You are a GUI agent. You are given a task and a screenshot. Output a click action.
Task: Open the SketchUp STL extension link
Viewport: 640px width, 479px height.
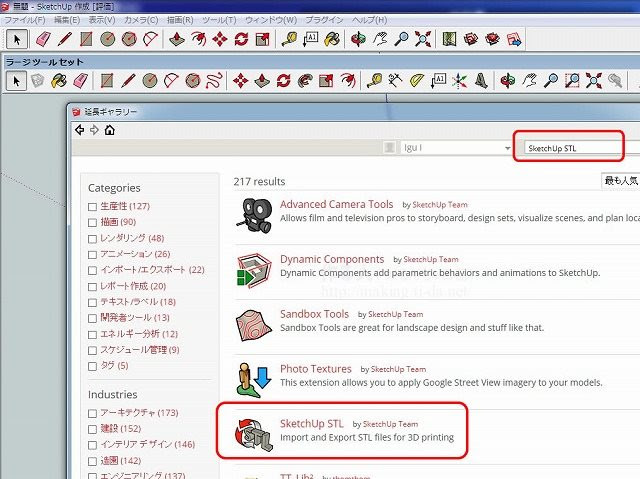(x=311, y=424)
